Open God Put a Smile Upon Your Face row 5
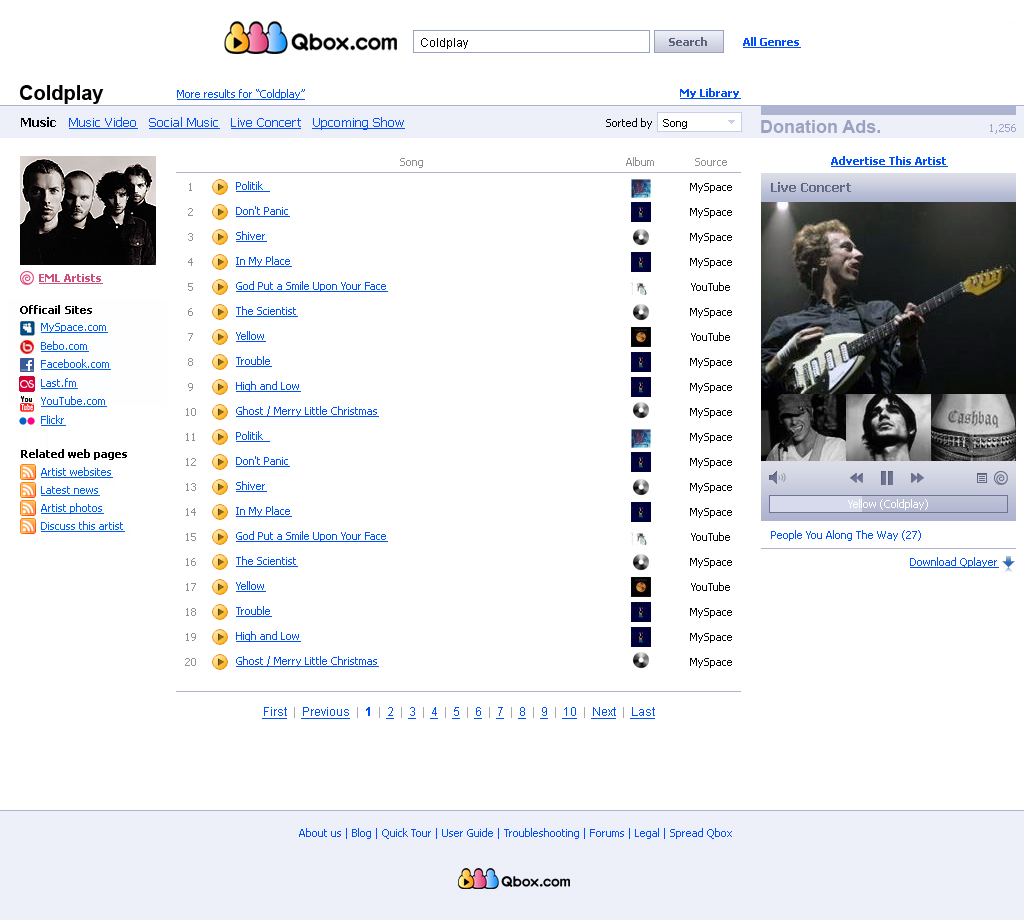The width and height of the screenshot is (1024, 920). coord(311,287)
